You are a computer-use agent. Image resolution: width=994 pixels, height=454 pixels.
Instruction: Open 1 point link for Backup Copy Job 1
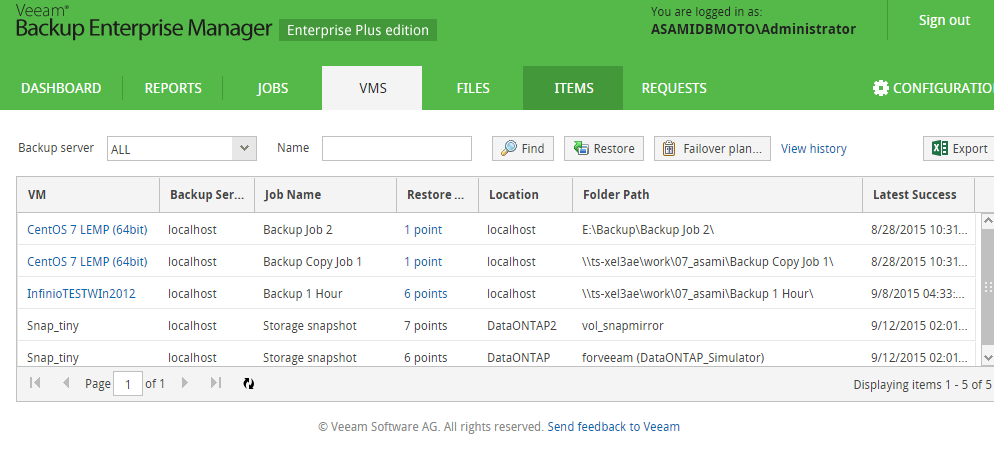point(423,261)
